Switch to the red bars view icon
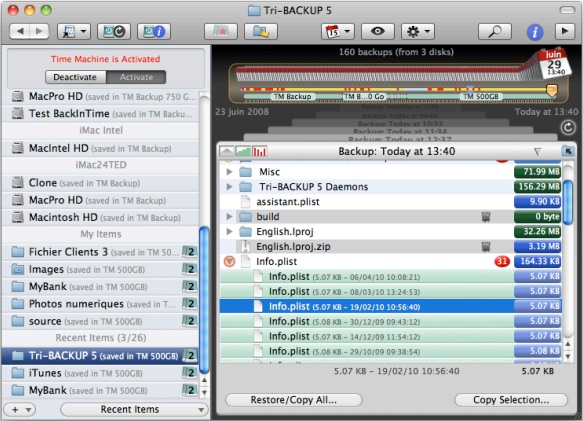583x421 pixels. [260, 151]
